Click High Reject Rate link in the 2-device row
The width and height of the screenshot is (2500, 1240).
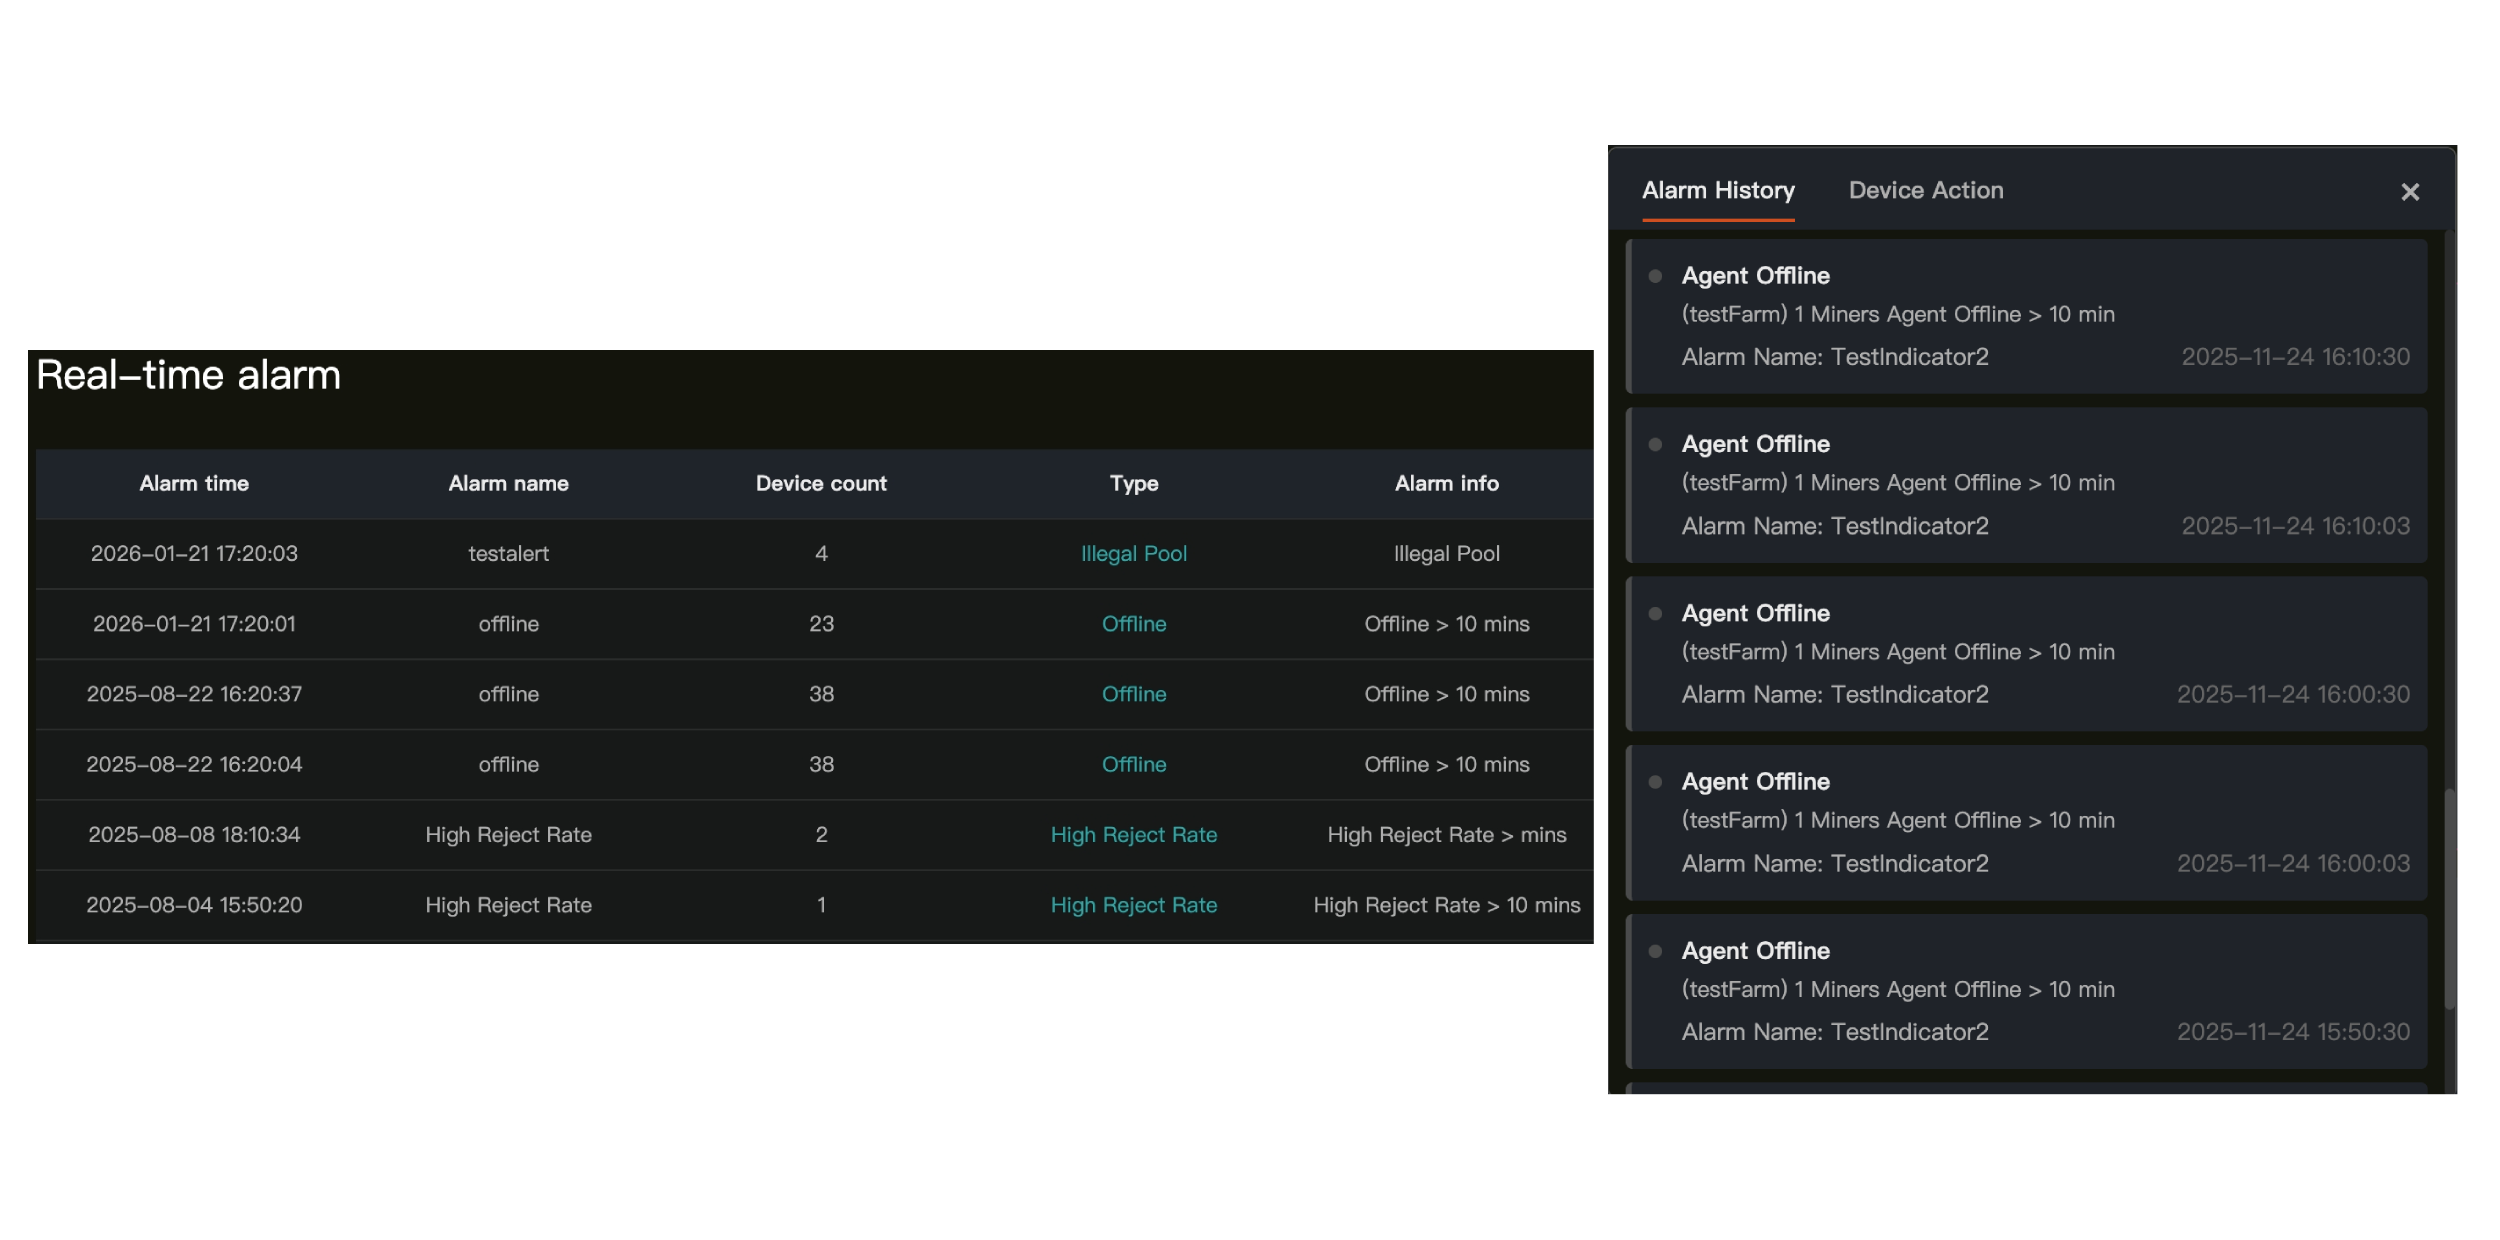pyautogui.click(x=1133, y=834)
